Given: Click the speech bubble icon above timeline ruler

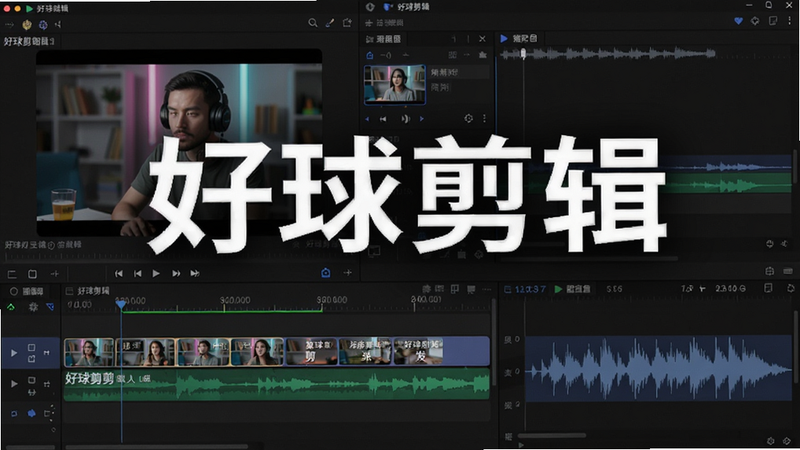Looking at the screenshot, I should pos(470,289).
